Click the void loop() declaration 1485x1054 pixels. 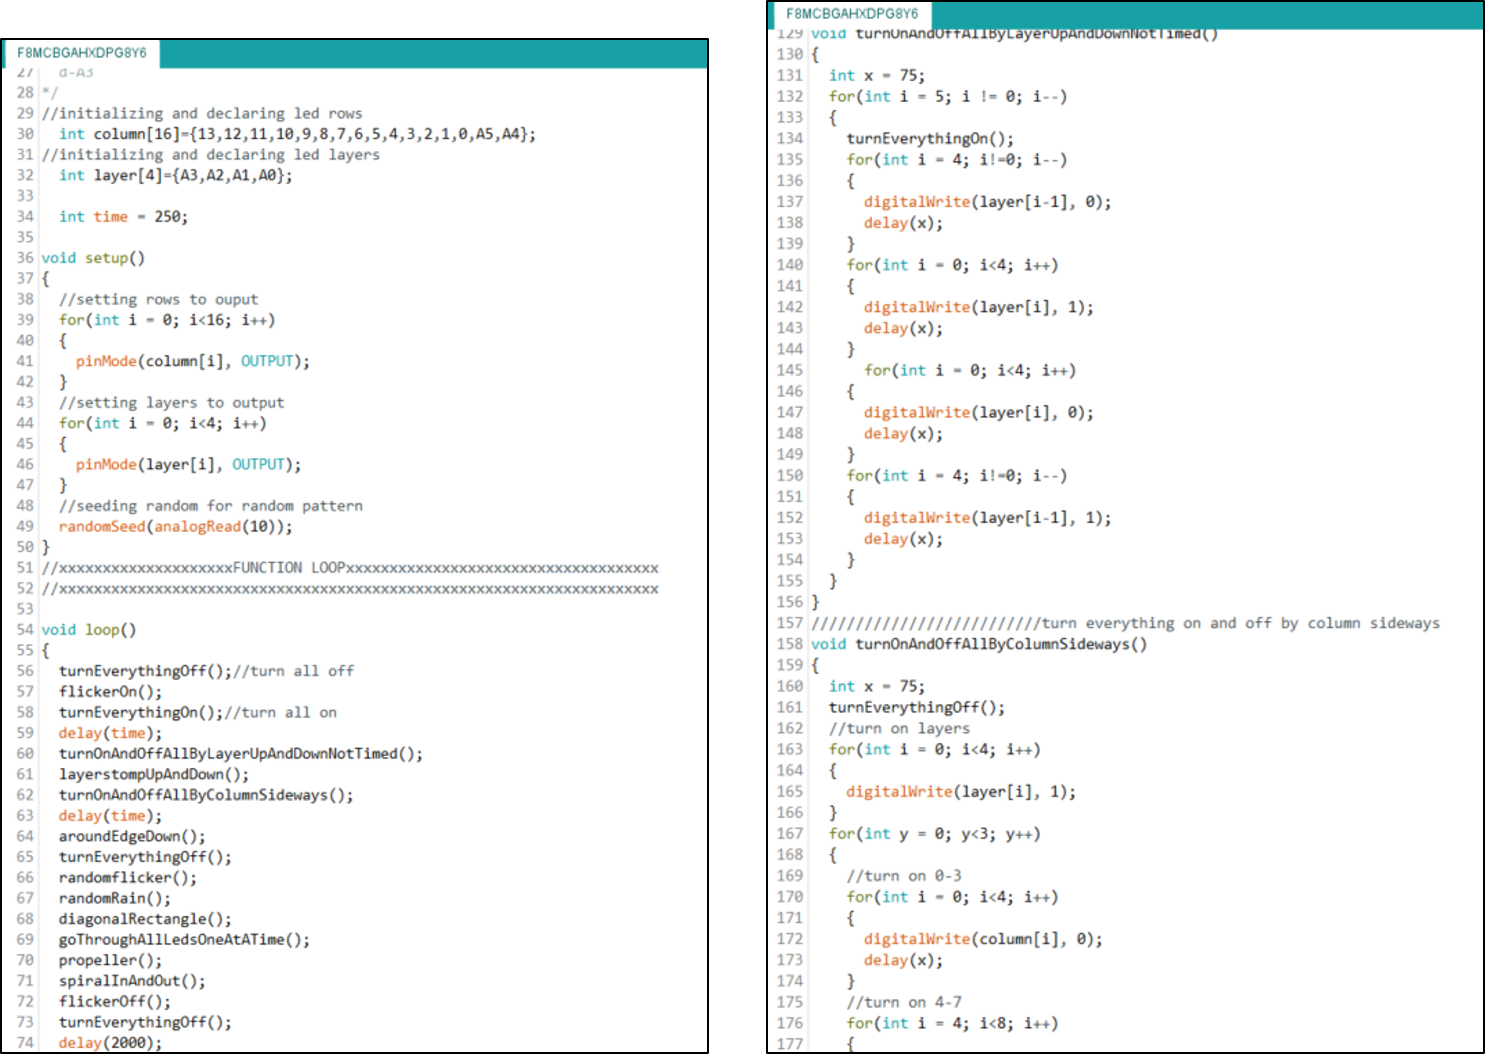coord(89,630)
